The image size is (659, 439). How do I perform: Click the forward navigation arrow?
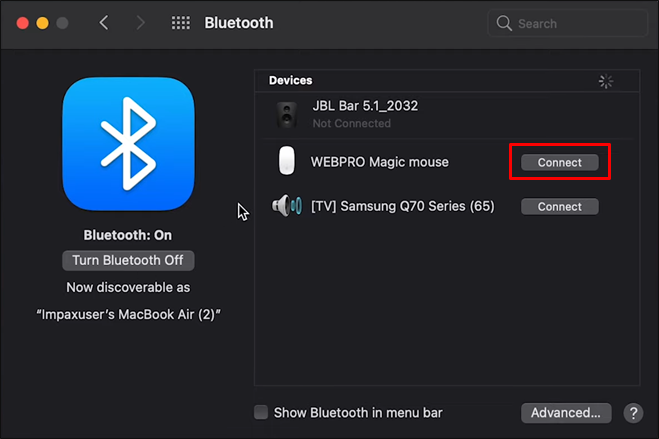pos(141,23)
